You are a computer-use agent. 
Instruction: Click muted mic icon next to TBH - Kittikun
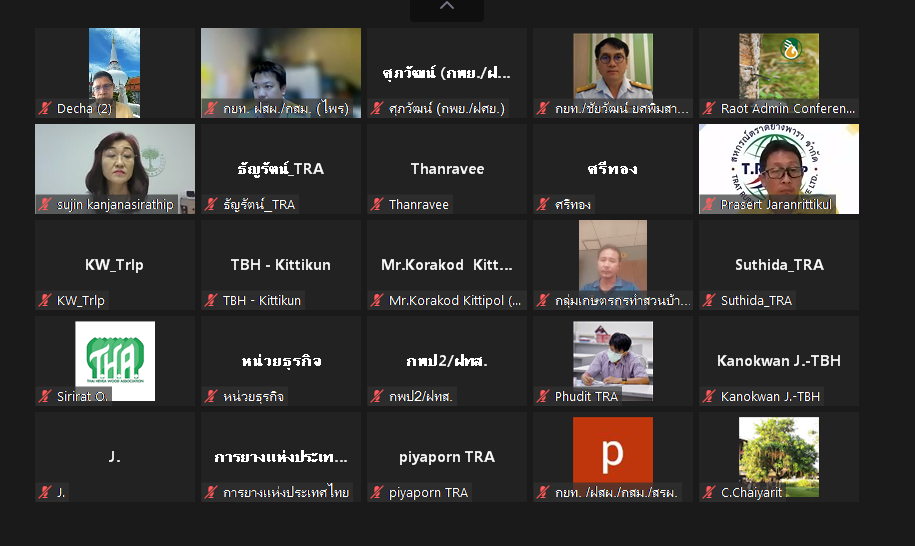(211, 300)
